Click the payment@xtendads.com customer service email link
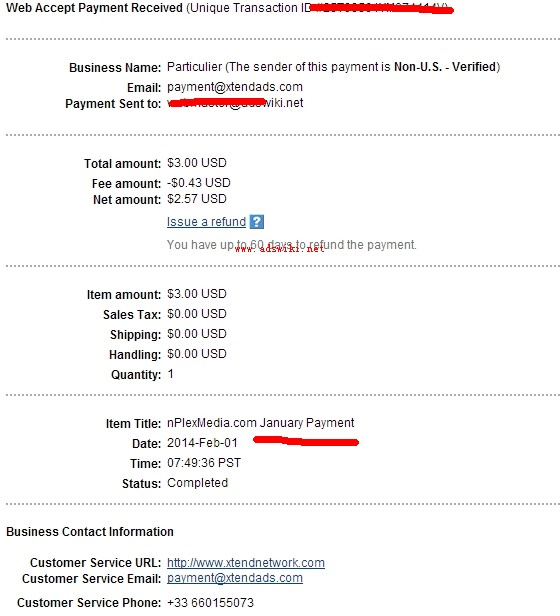 tap(235, 578)
